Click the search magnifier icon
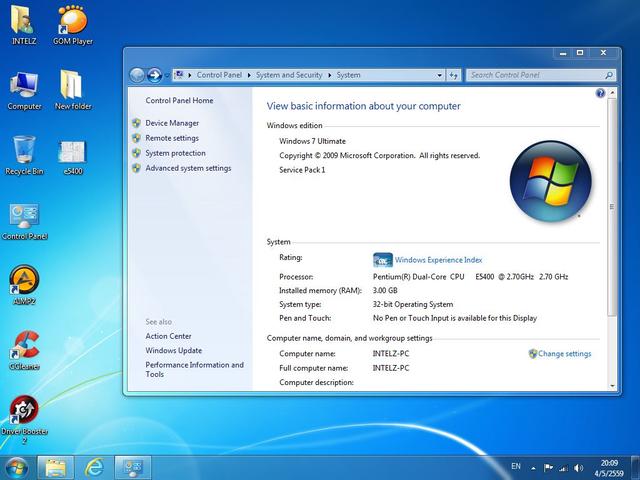 click(608, 75)
